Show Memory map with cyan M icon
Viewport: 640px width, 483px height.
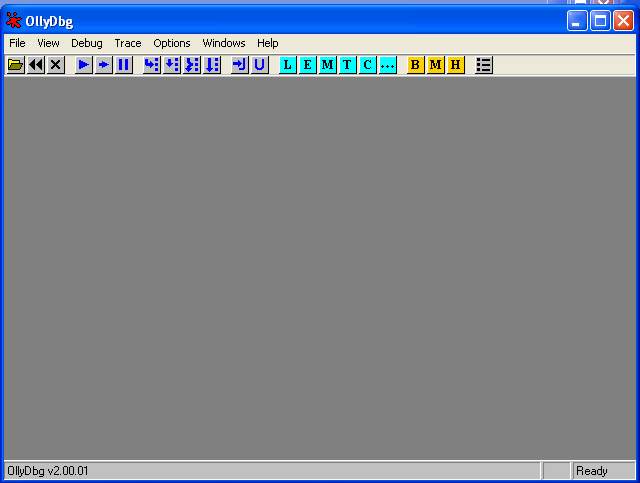pos(328,65)
